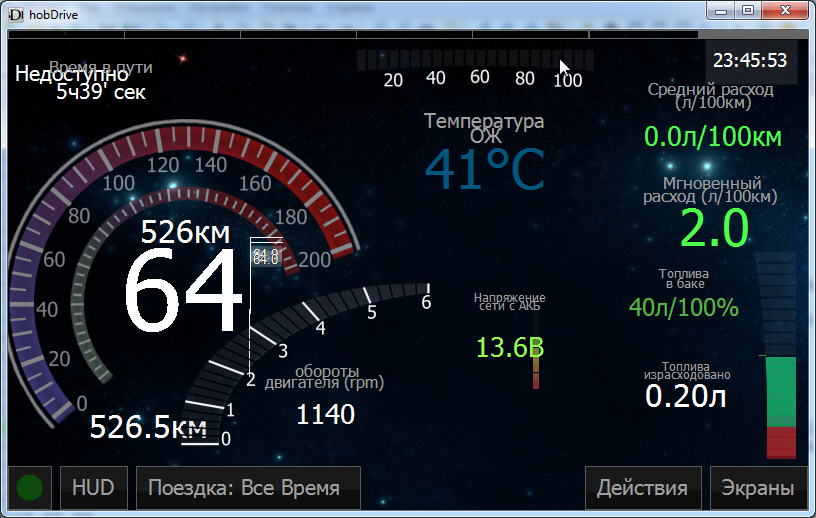This screenshot has height=518, width=816.
Task: Click fuel consumed value 0.20л
Action: (x=685, y=396)
